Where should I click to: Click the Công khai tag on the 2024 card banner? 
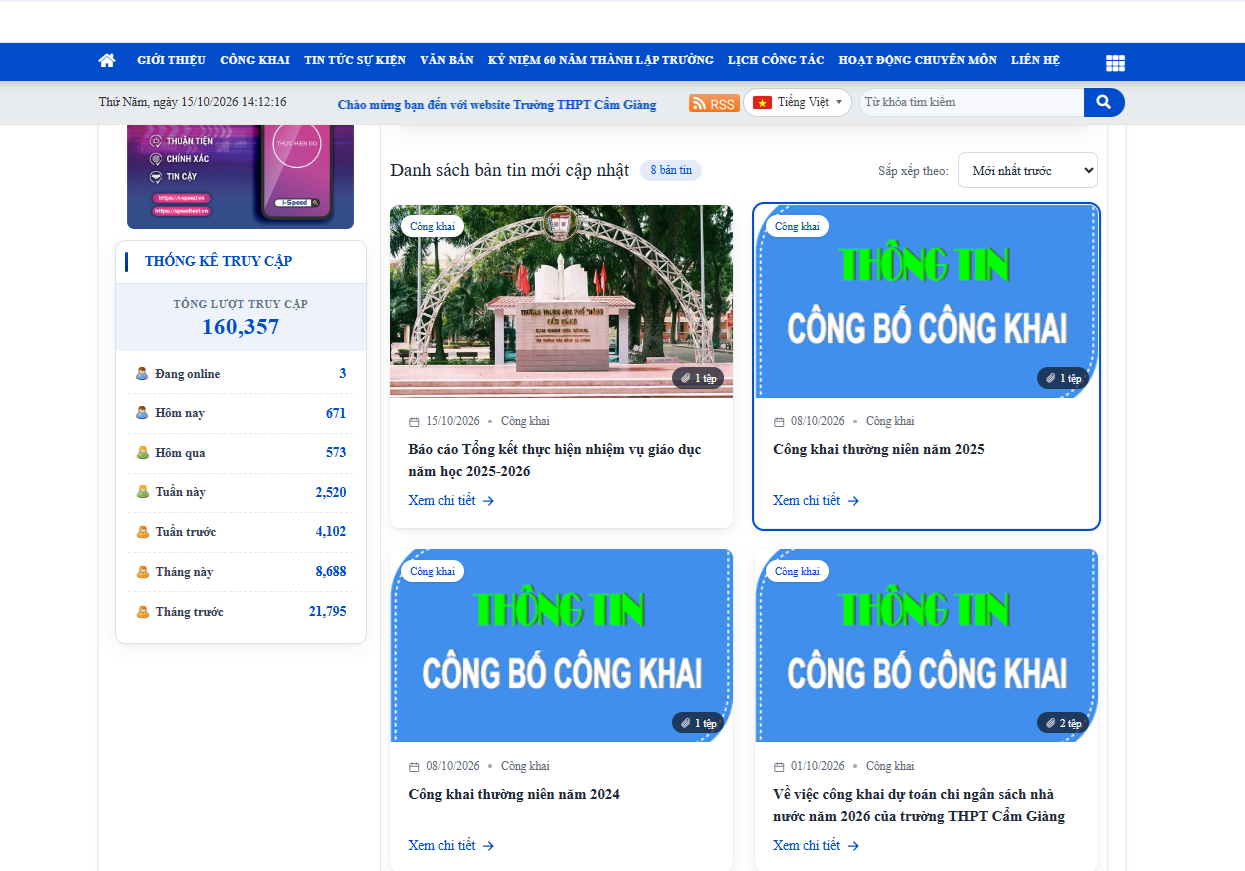point(432,571)
